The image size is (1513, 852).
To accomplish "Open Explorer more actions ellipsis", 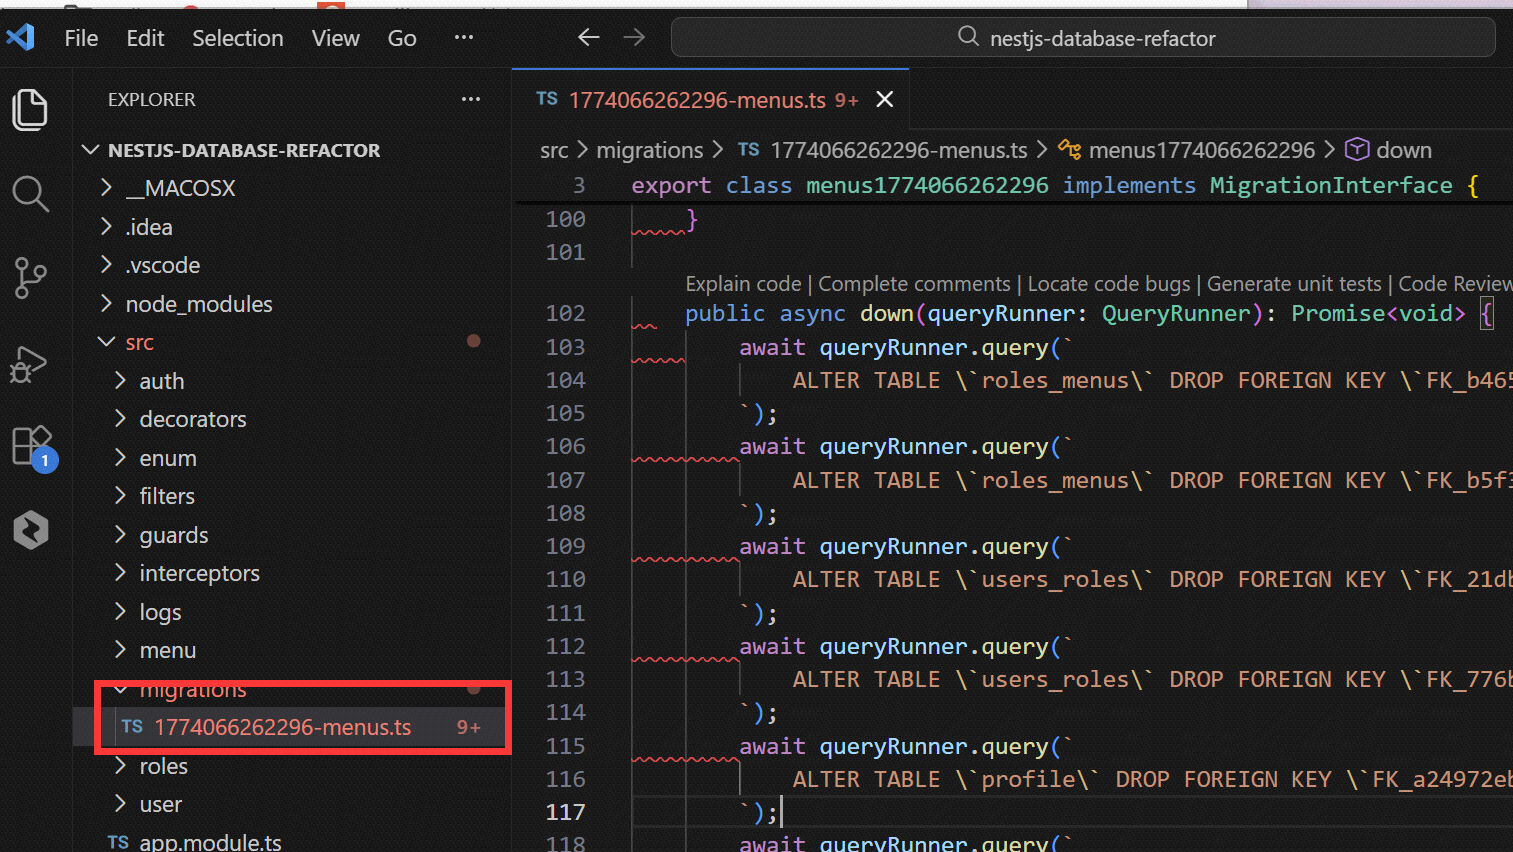I will tap(471, 99).
